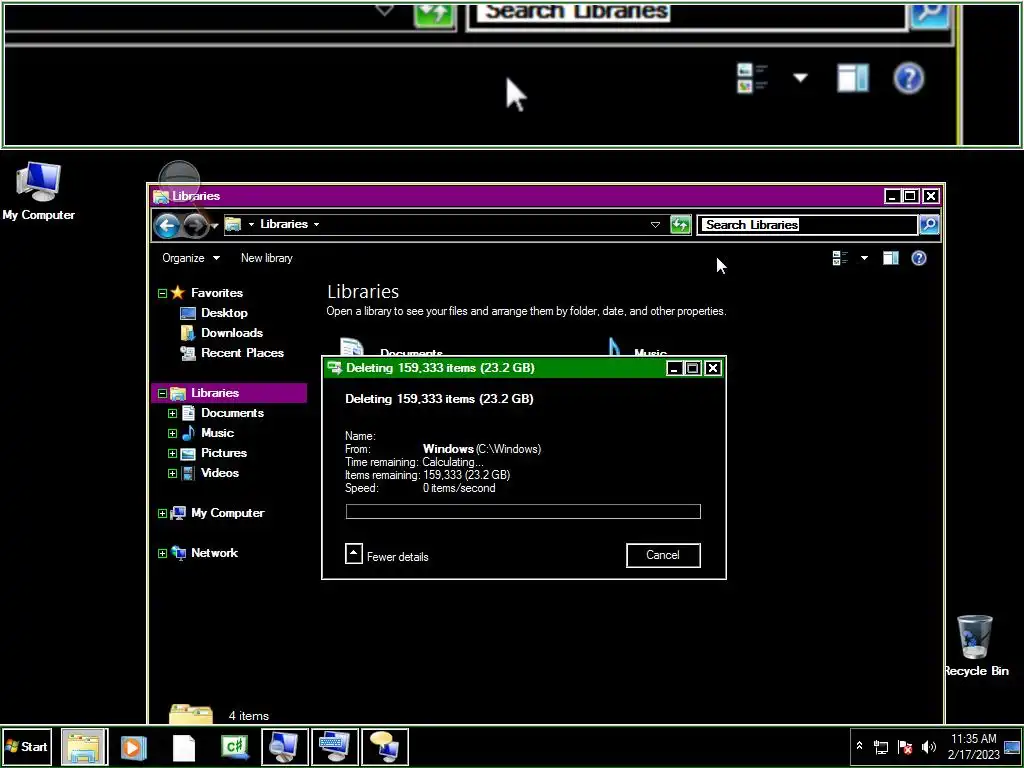Click the volume speaker tray icon

(x=928, y=747)
